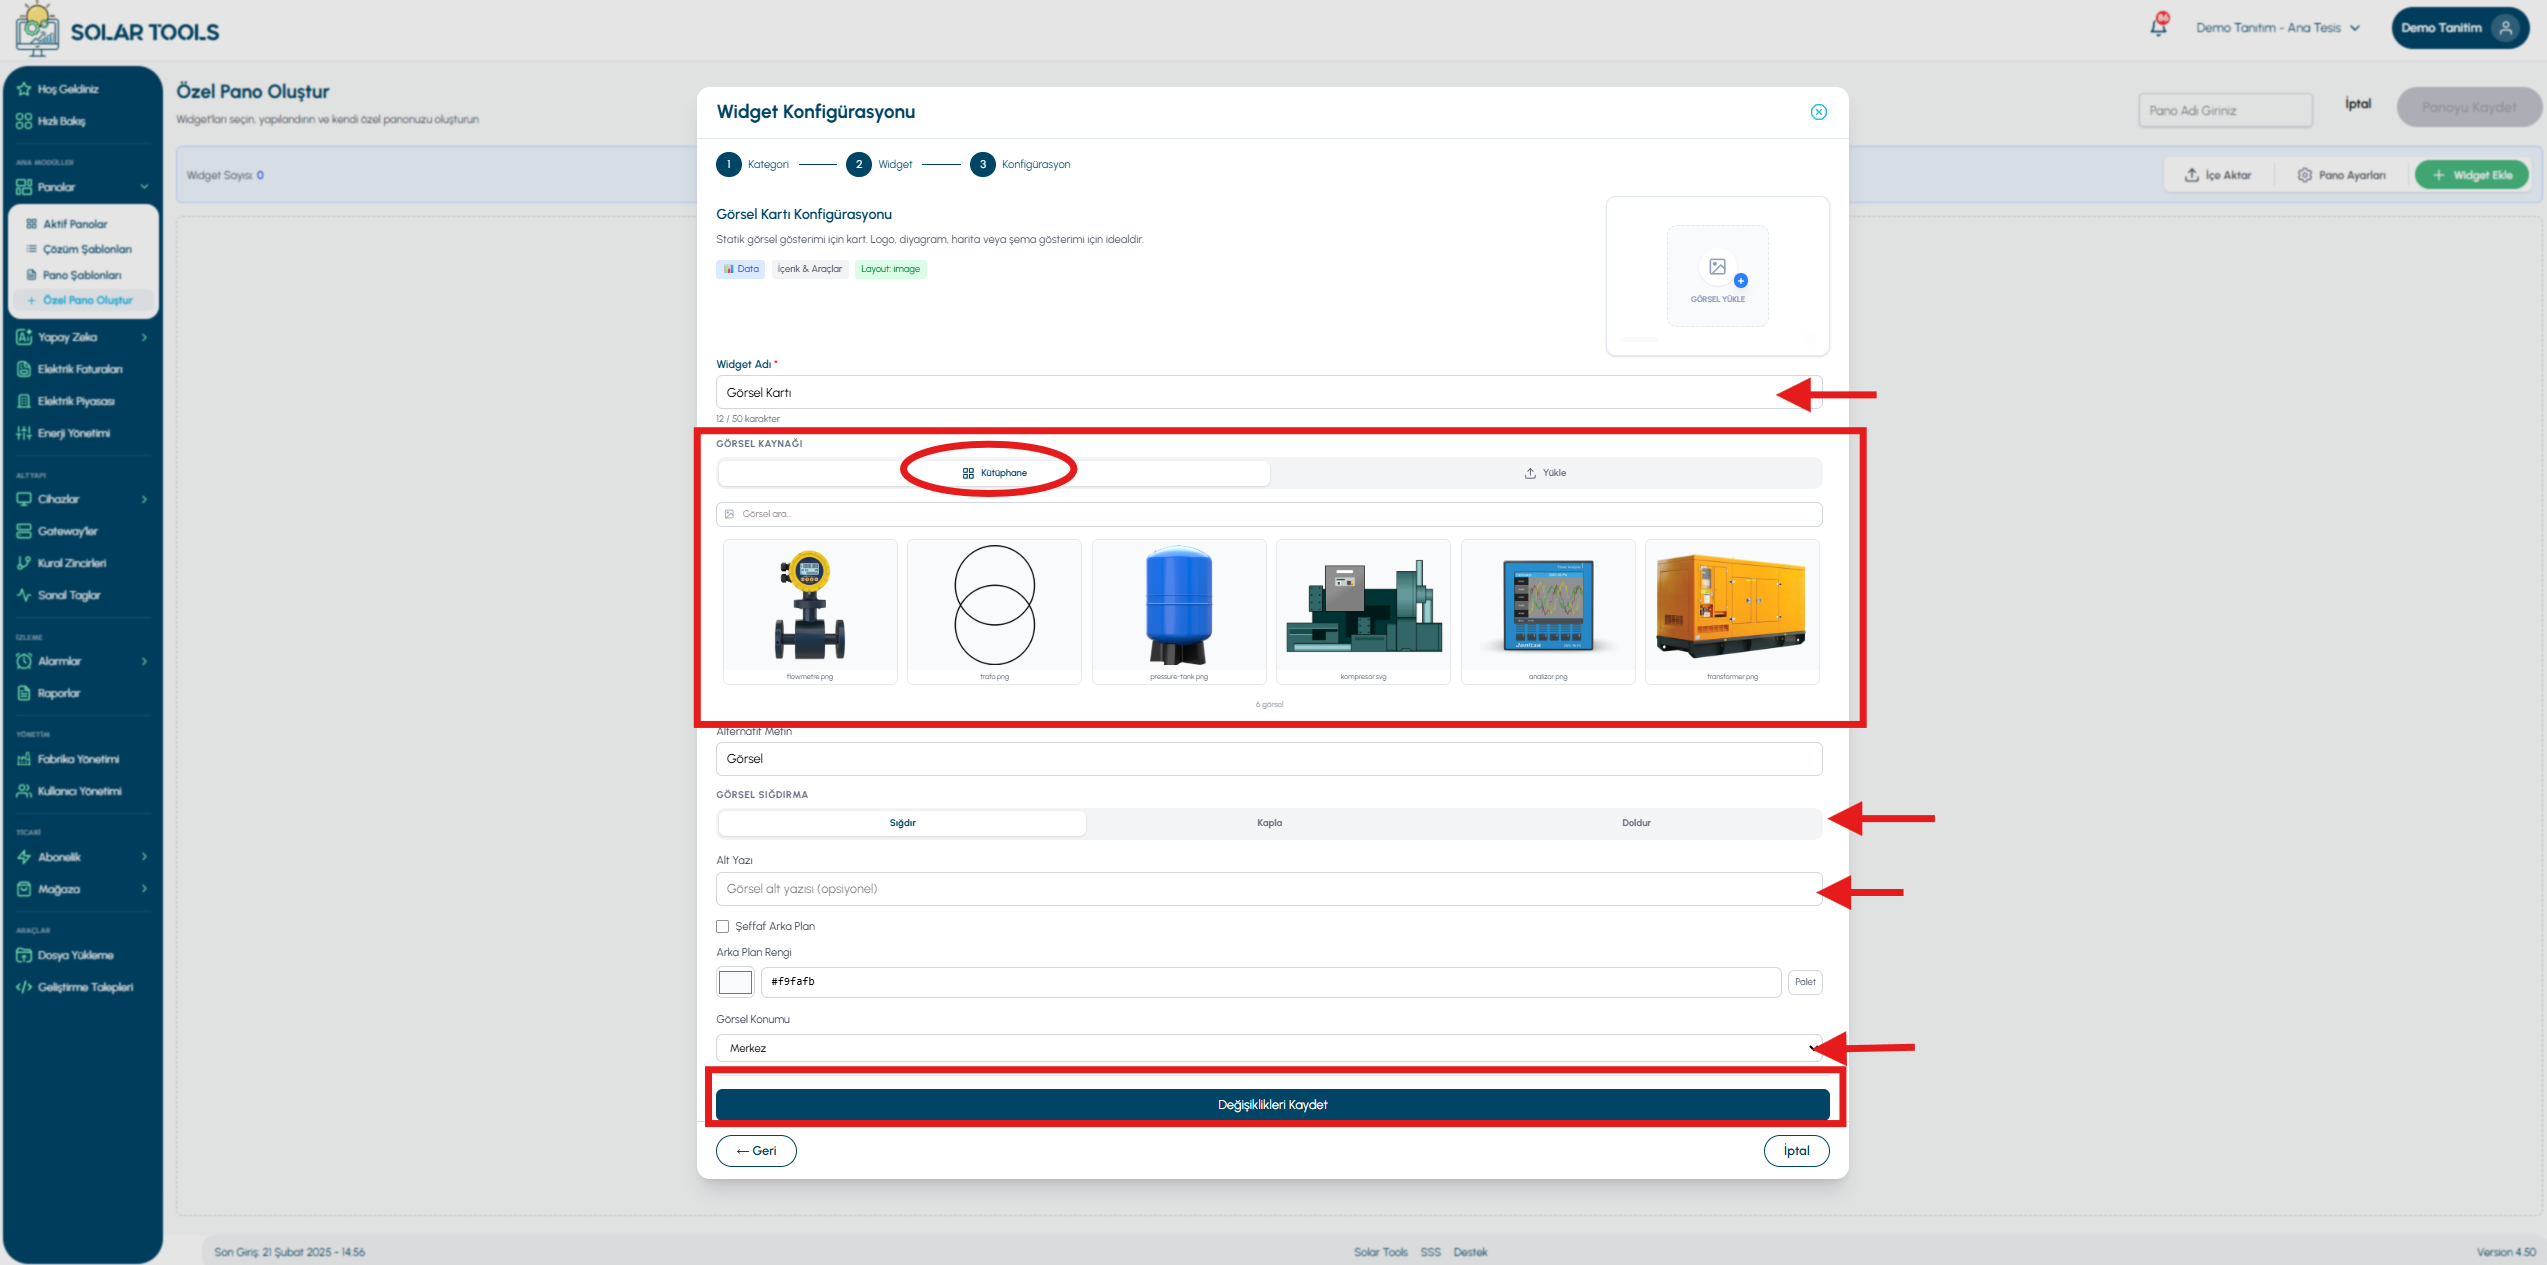
Task: Click the Görsel Yükle upload icon
Action: tap(1717, 267)
